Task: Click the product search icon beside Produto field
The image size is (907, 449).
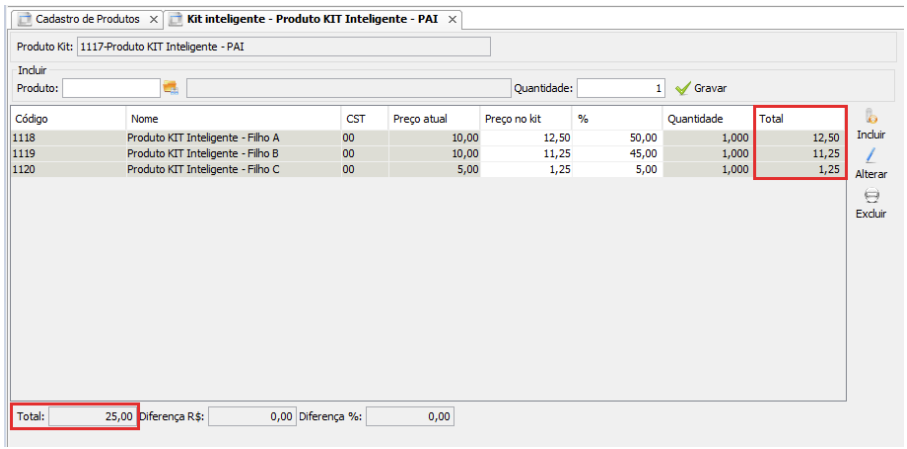Action: point(170,88)
